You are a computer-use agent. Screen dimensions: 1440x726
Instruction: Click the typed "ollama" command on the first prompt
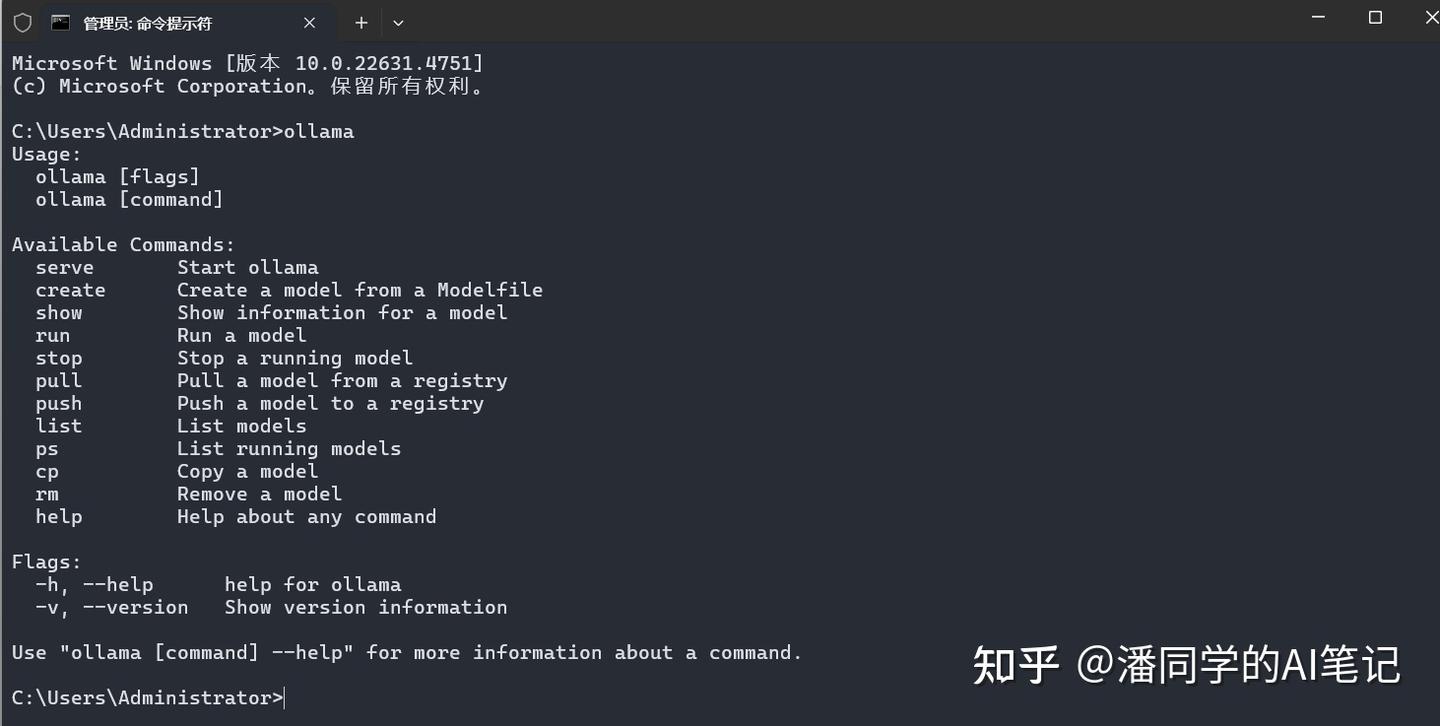point(319,132)
